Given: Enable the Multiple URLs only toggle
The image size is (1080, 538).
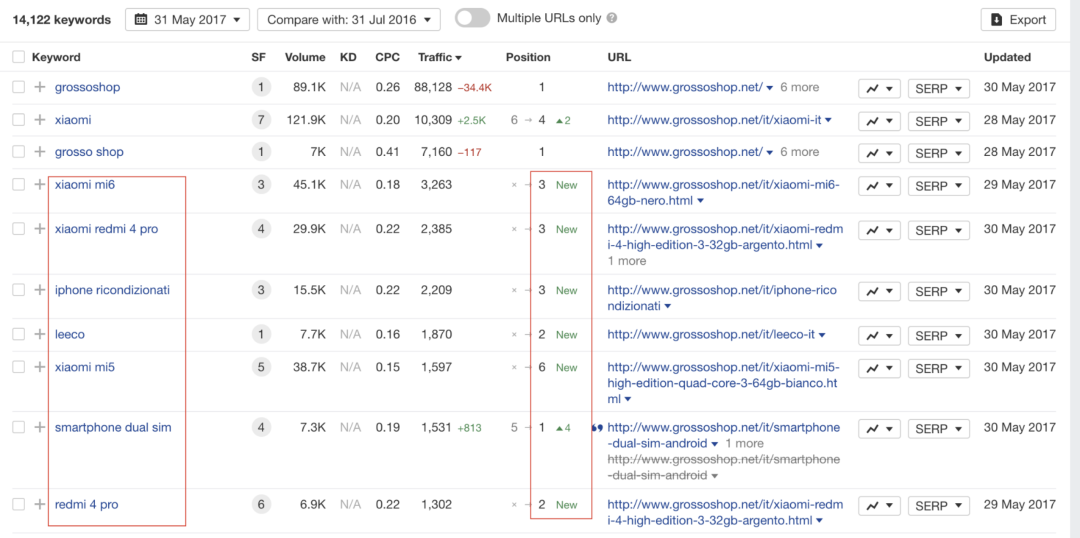Looking at the screenshot, I should [472, 19].
